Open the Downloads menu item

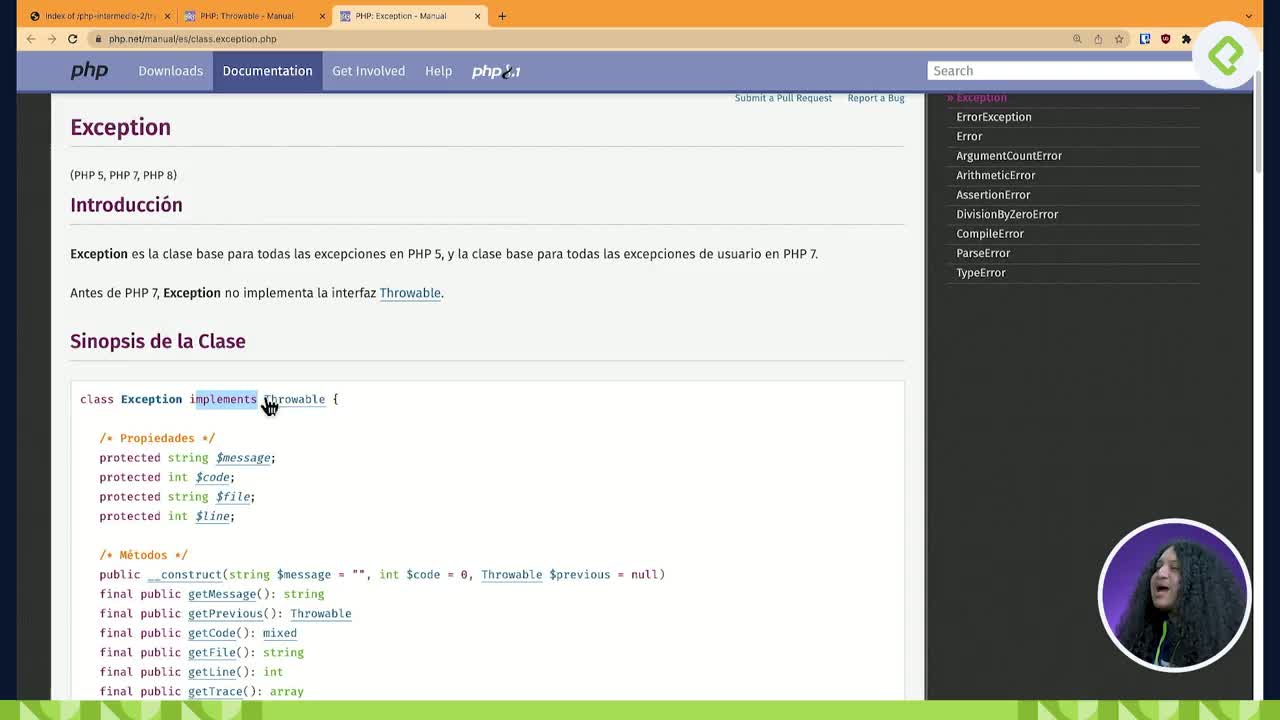pyautogui.click(x=170, y=71)
